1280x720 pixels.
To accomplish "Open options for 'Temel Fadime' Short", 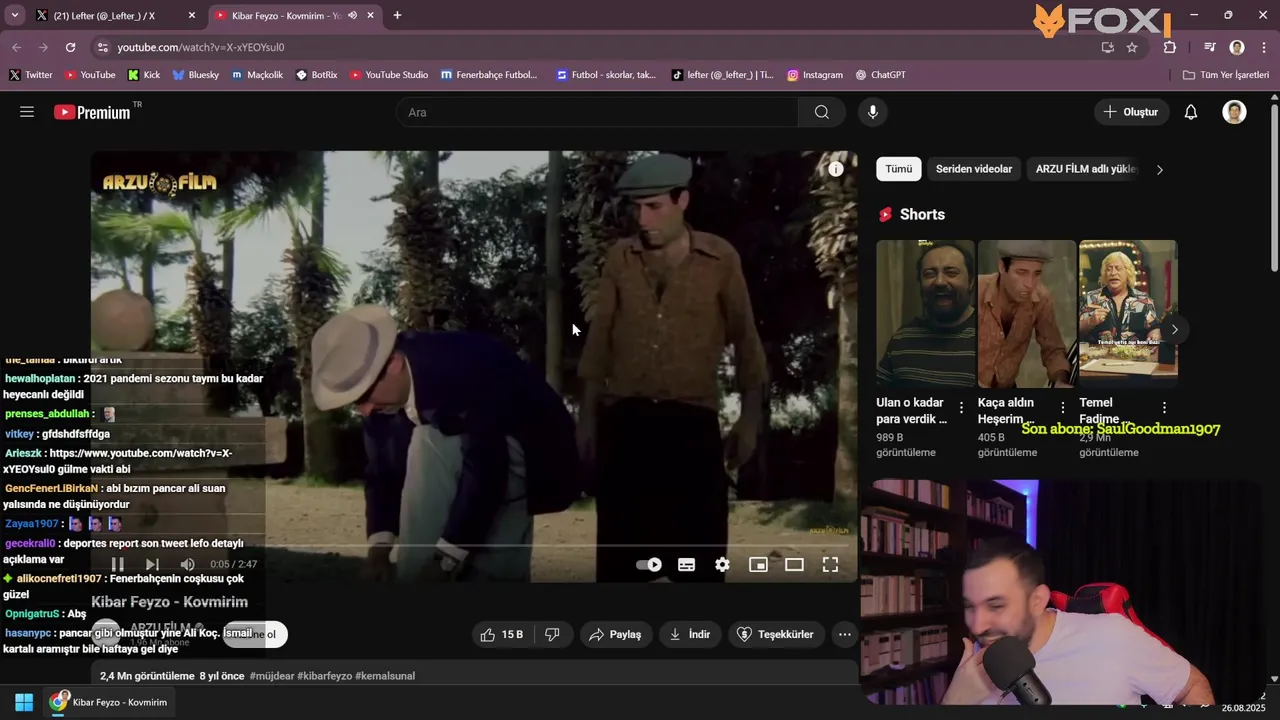I will pos(1164,408).
